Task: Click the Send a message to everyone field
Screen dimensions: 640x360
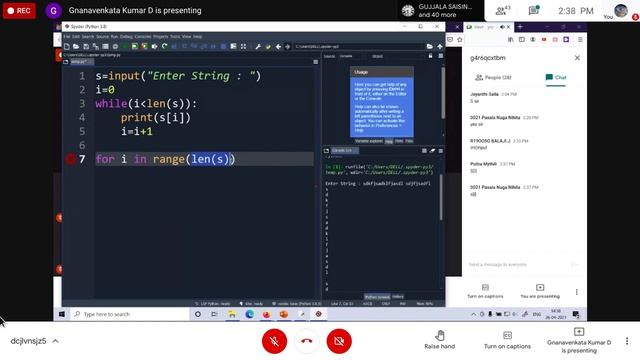Action: (518, 264)
